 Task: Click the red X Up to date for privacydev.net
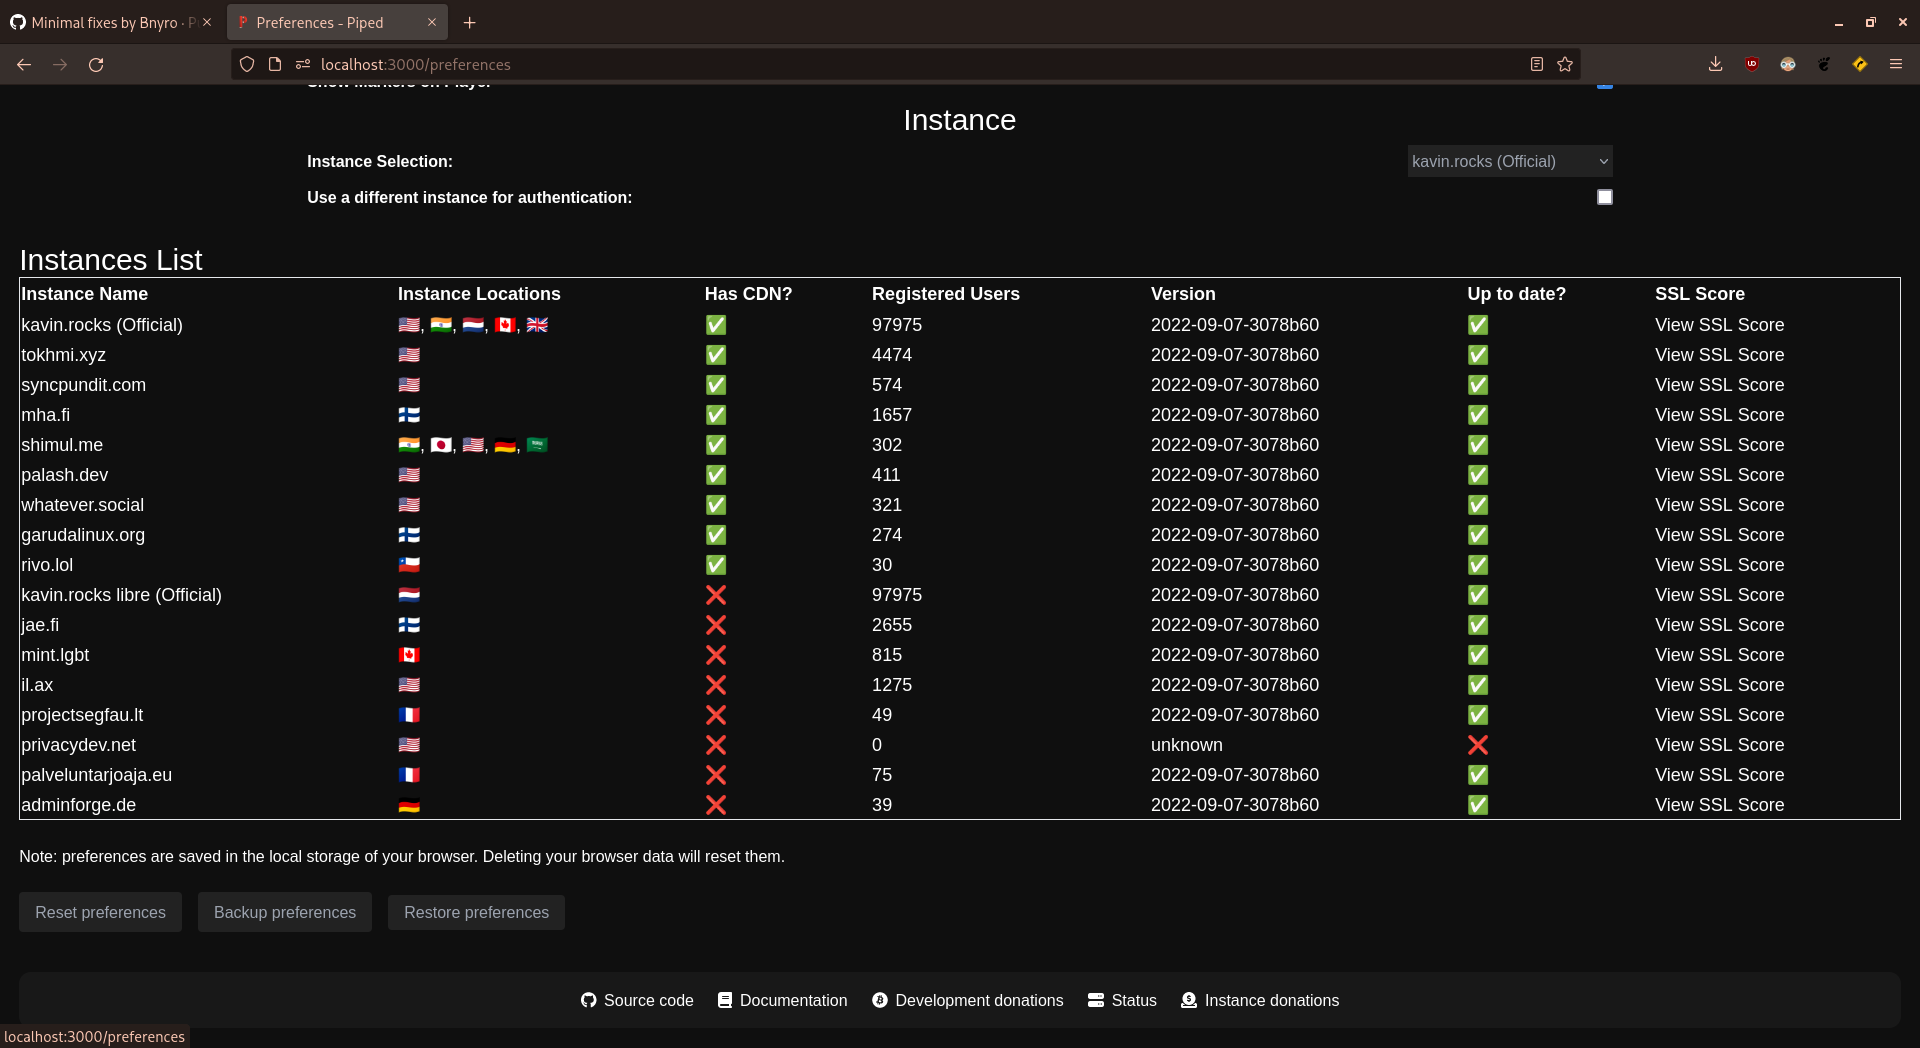(1478, 745)
